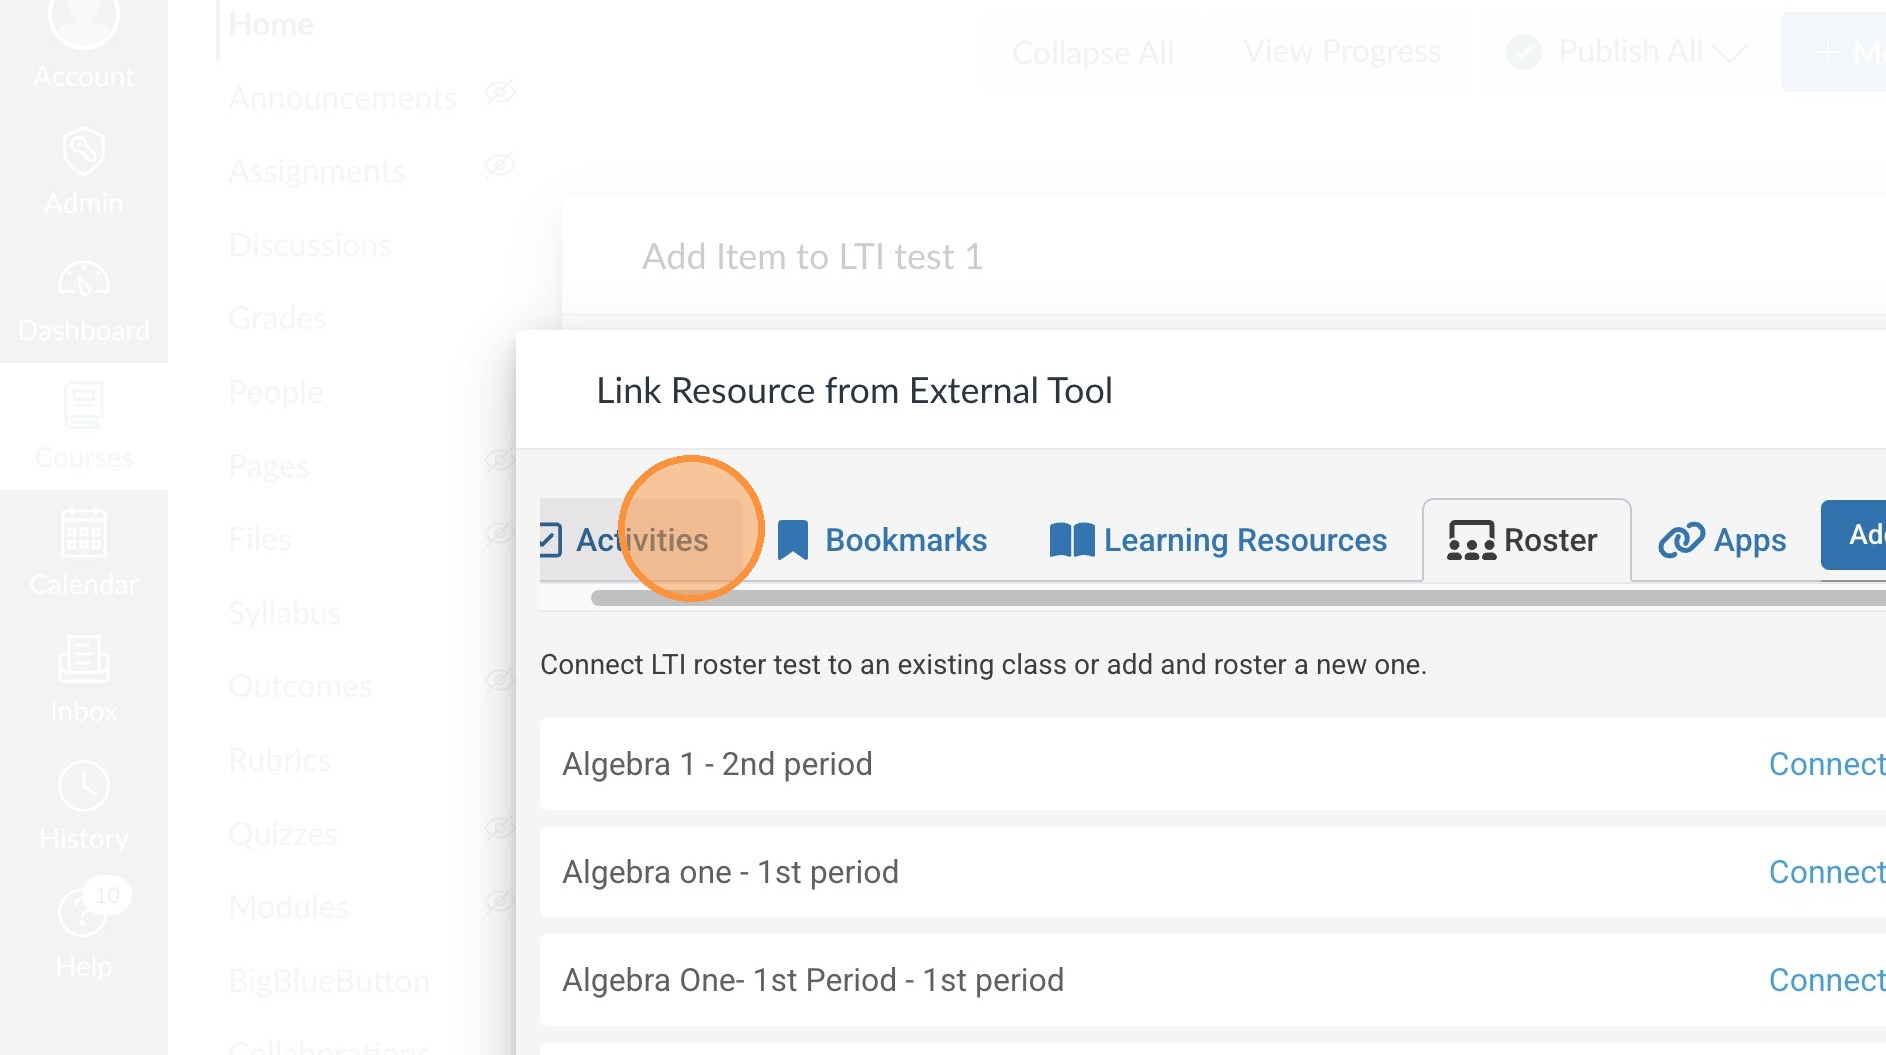Open the History clock icon
The height and width of the screenshot is (1055, 1886).
point(83,787)
